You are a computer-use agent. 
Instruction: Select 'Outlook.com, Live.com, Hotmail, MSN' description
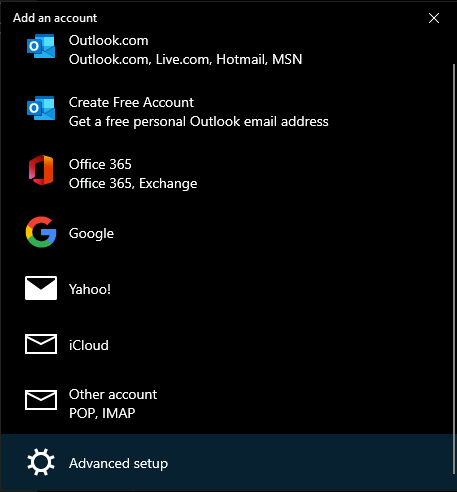185,60
